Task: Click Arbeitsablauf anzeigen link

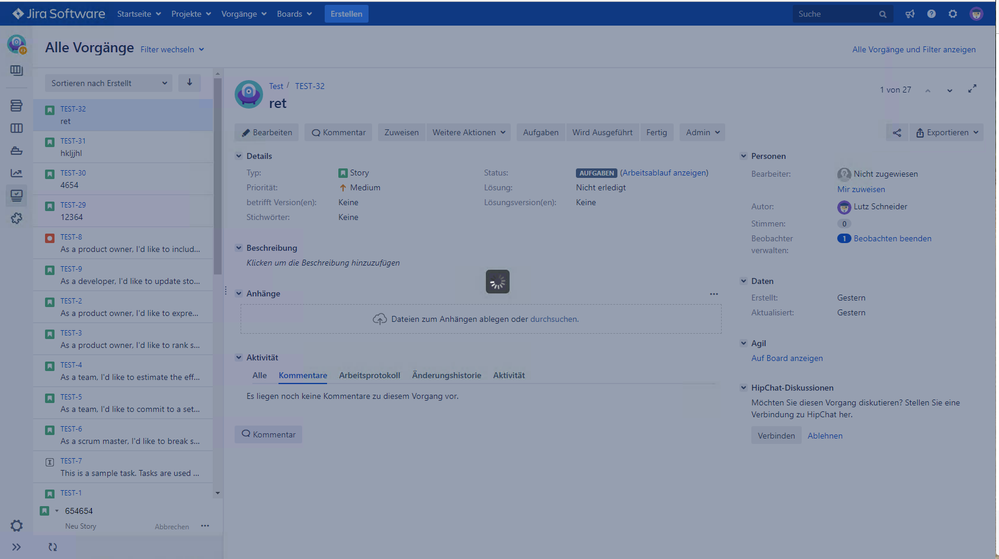Action: pyautogui.click(x=664, y=173)
